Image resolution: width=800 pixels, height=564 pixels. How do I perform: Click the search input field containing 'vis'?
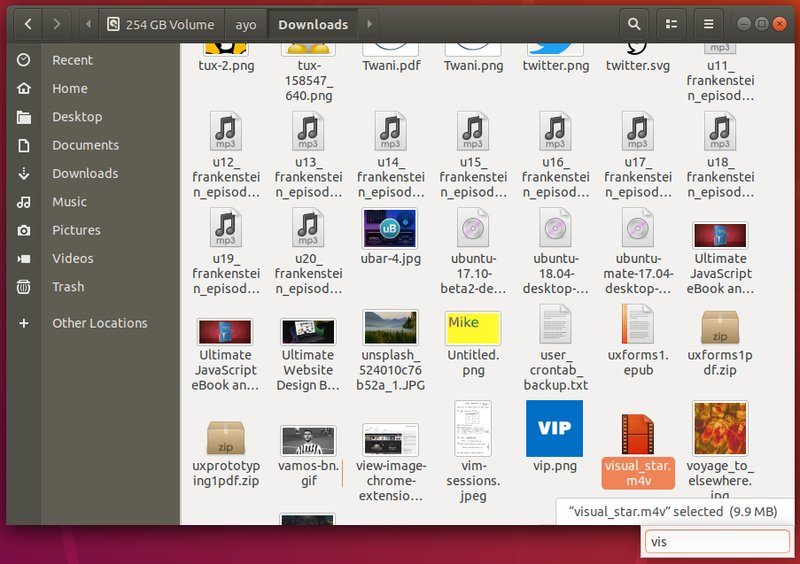pos(716,541)
